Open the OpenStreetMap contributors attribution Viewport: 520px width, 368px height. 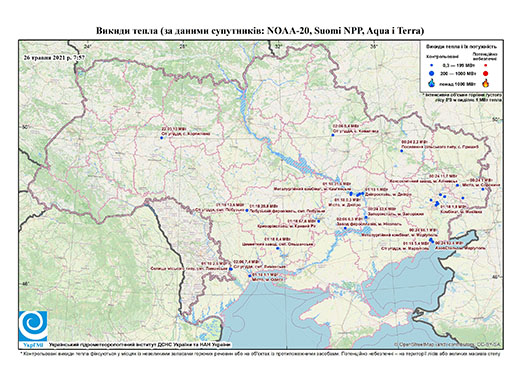tap(448, 344)
